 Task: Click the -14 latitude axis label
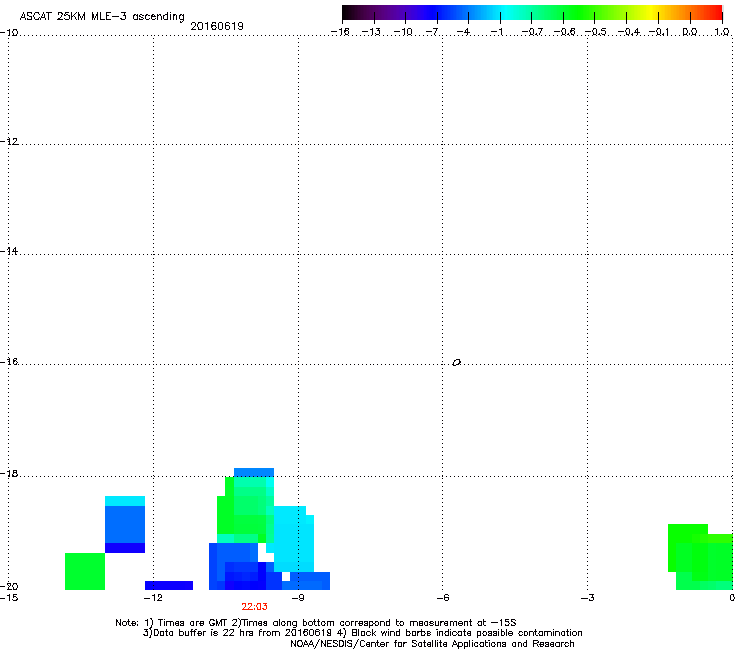click(x=9, y=251)
